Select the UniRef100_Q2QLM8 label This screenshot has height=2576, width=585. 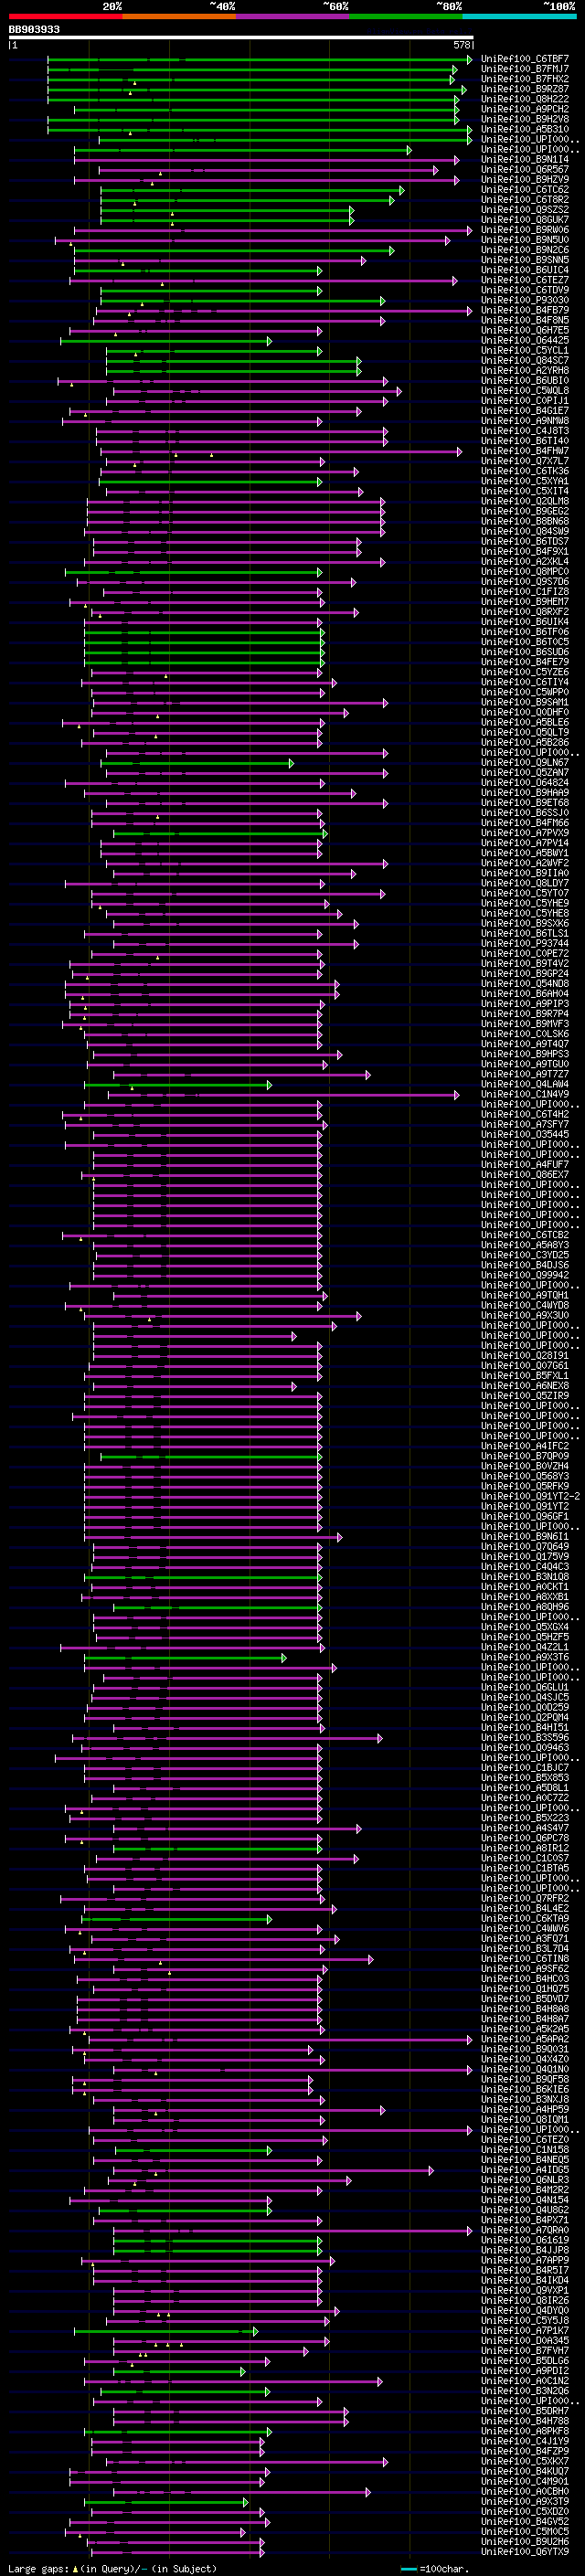coord(525,501)
